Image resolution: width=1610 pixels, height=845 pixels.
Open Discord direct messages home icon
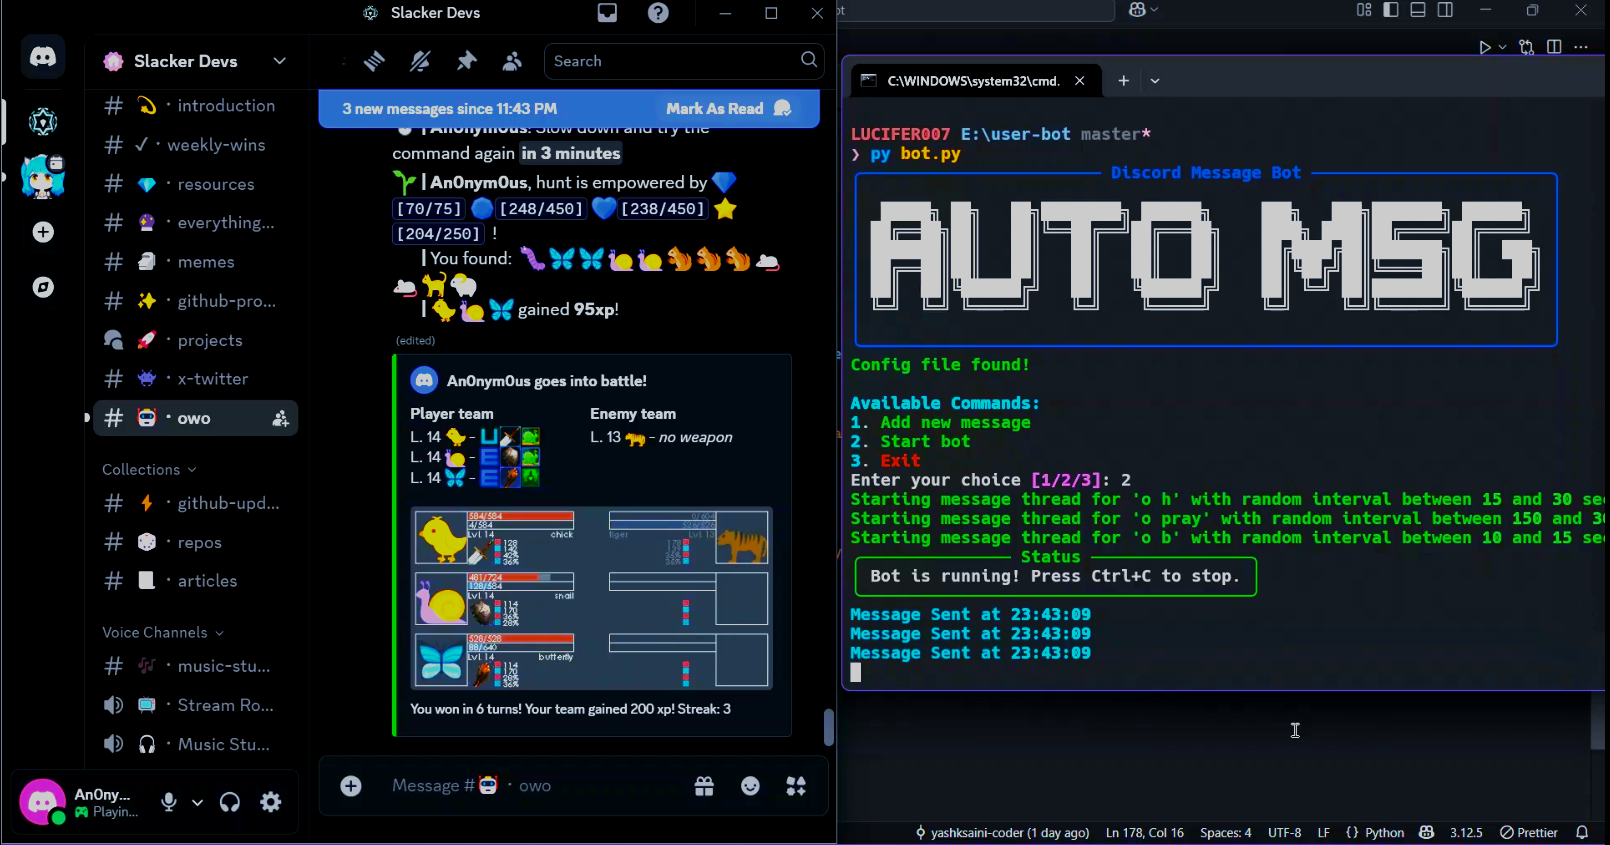click(43, 57)
